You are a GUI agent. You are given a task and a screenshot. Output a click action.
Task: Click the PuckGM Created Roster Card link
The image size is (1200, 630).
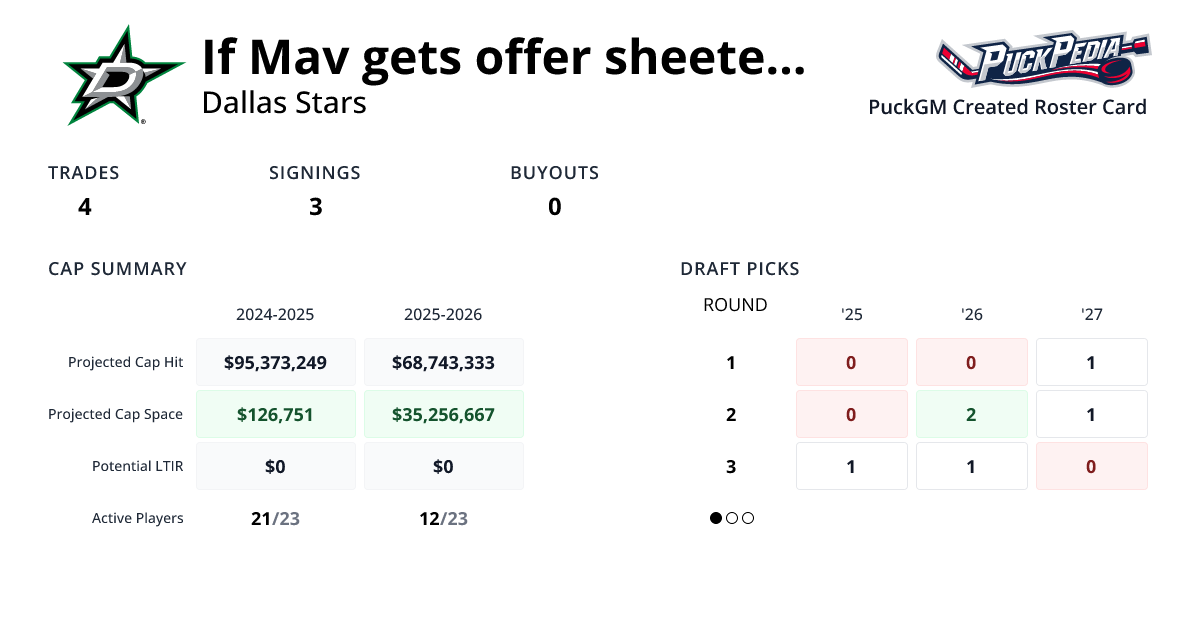click(1007, 107)
